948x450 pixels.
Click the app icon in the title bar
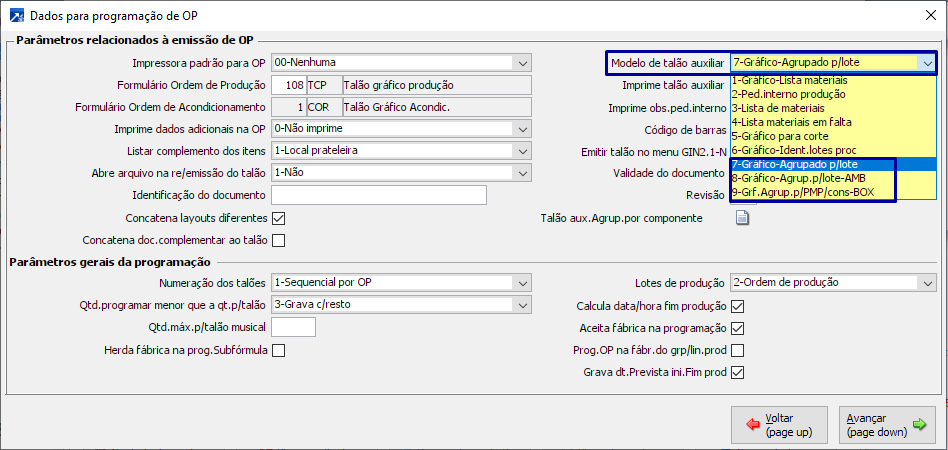point(16,16)
